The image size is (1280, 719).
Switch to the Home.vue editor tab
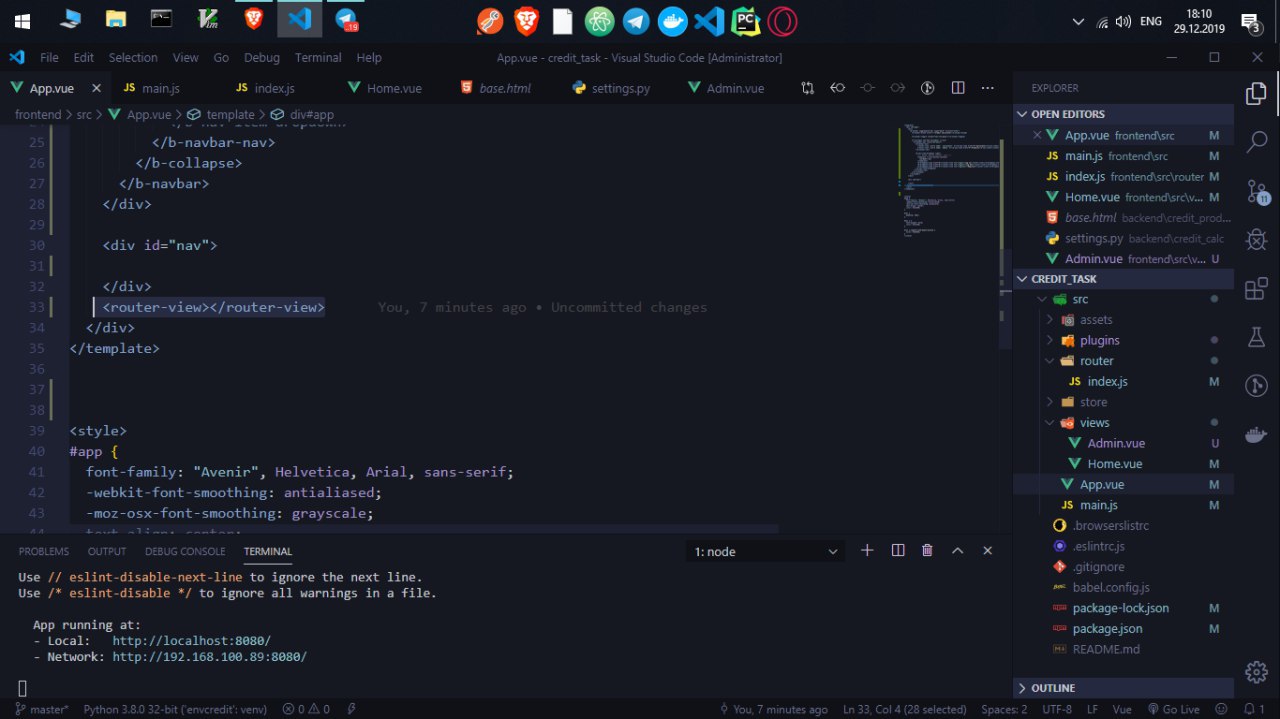click(x=394, y=88)
